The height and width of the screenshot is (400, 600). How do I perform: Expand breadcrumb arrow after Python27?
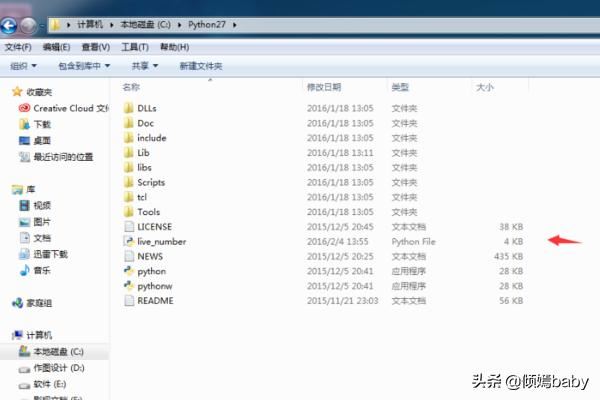[x=234, y=25]
